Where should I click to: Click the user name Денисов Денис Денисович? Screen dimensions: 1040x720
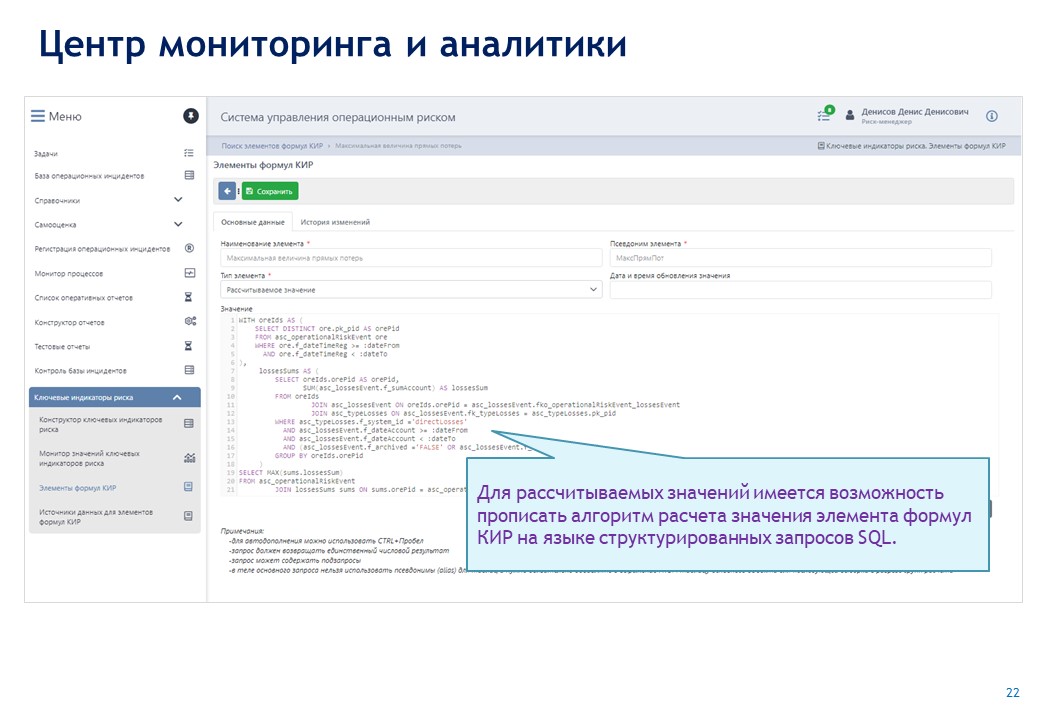915,112
